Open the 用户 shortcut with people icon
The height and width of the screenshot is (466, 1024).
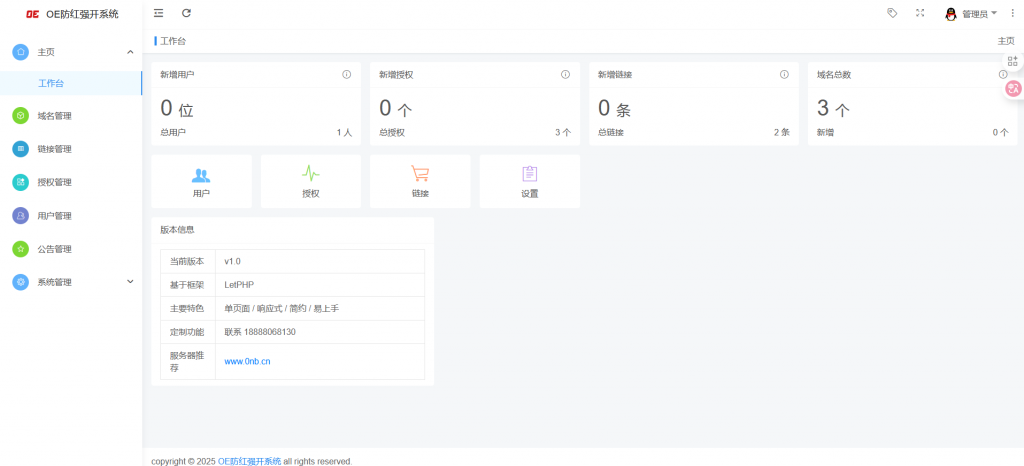click(x=201, y=181)
